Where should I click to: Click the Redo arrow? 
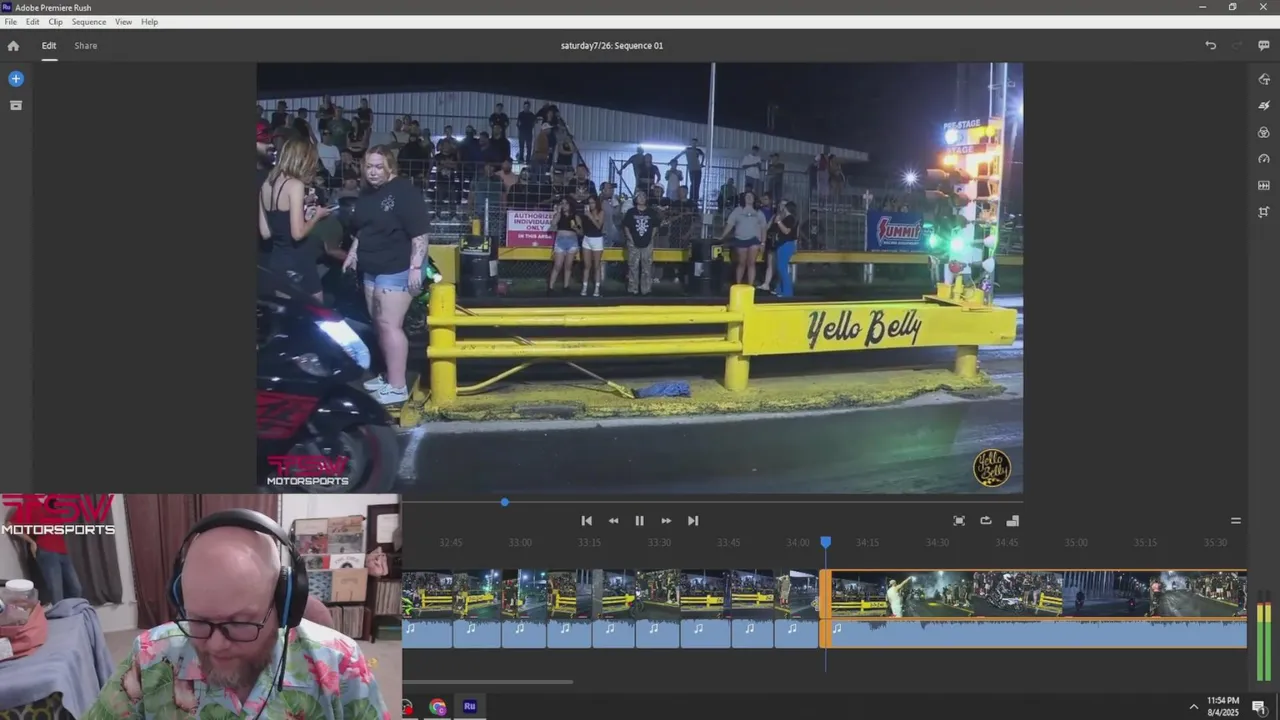[1237, 45]
